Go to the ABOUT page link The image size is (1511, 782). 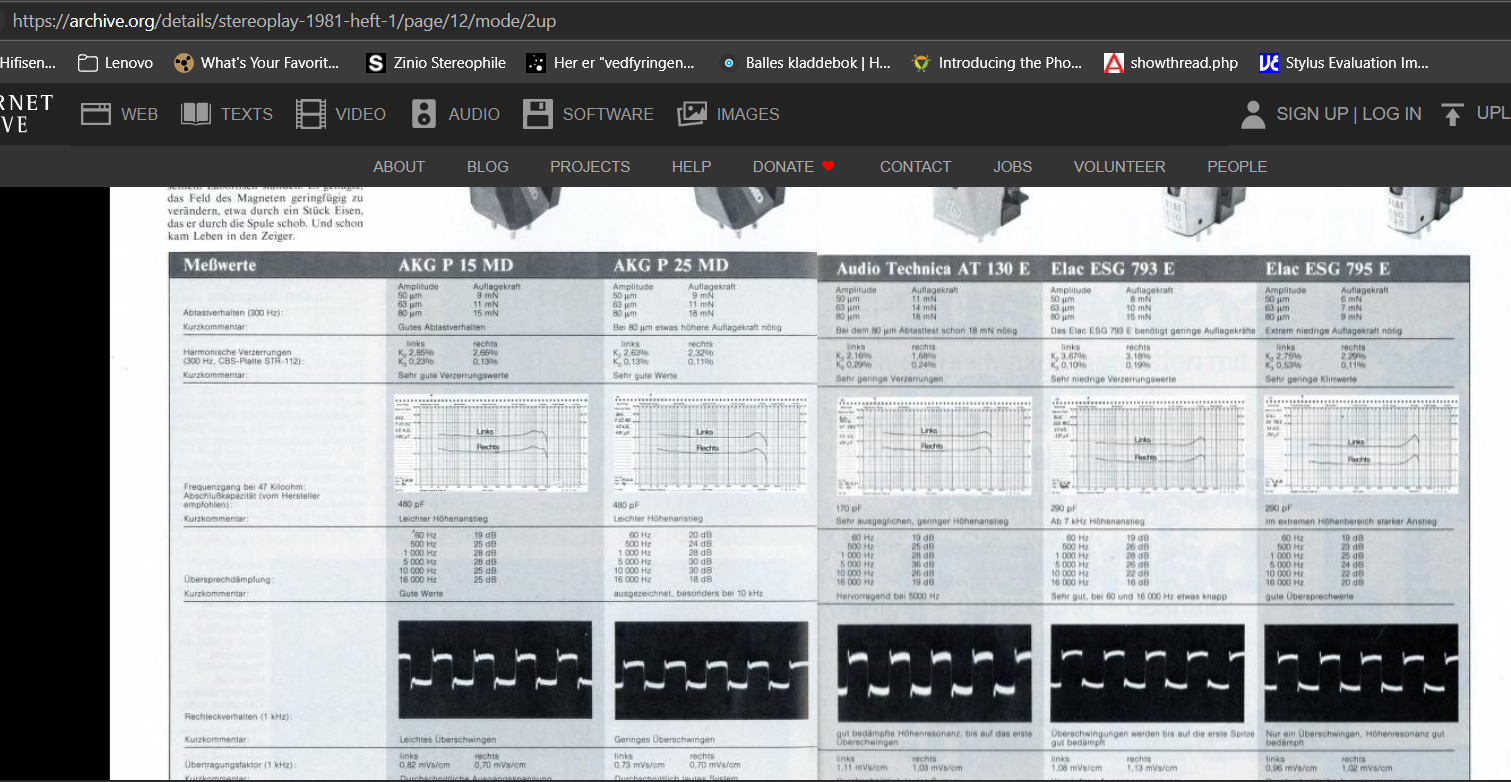coord(399,167)
